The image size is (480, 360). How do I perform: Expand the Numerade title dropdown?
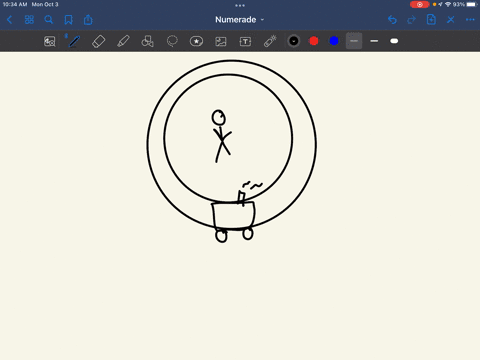(239, 20)
